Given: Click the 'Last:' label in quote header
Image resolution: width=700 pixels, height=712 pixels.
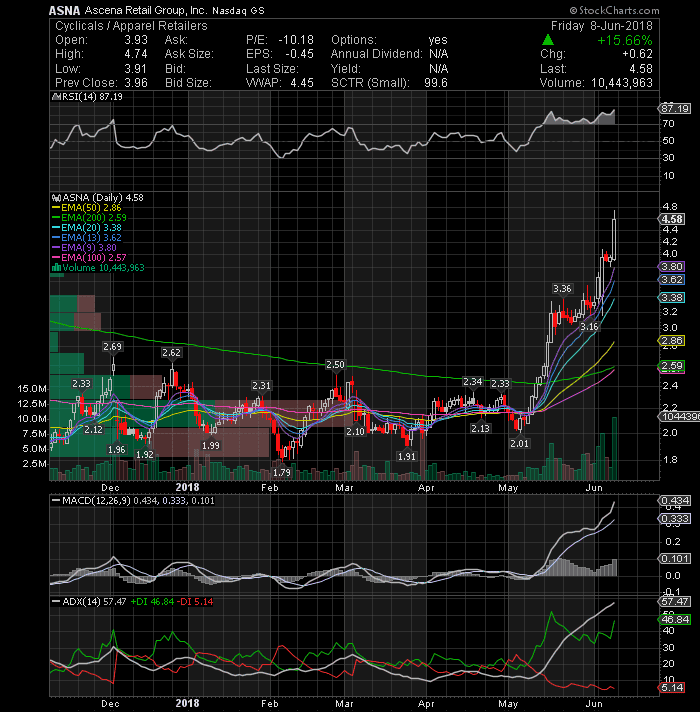Looking at the screenshot, I should pos(553,69).
